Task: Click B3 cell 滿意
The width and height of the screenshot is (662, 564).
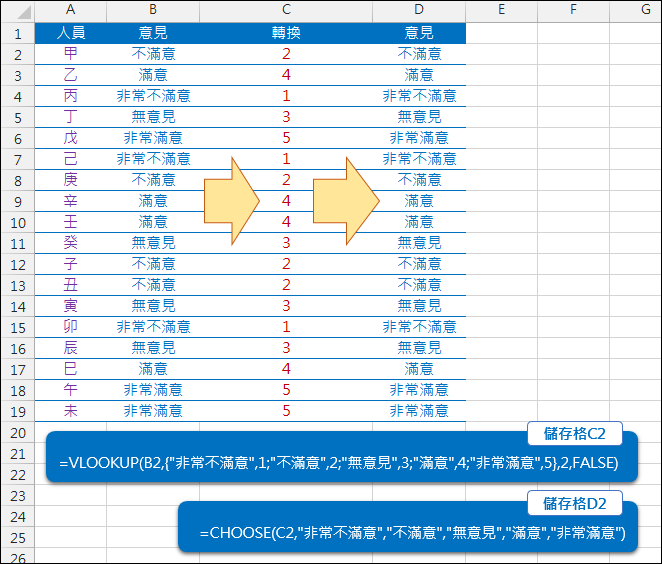Action: pos(153,75)
